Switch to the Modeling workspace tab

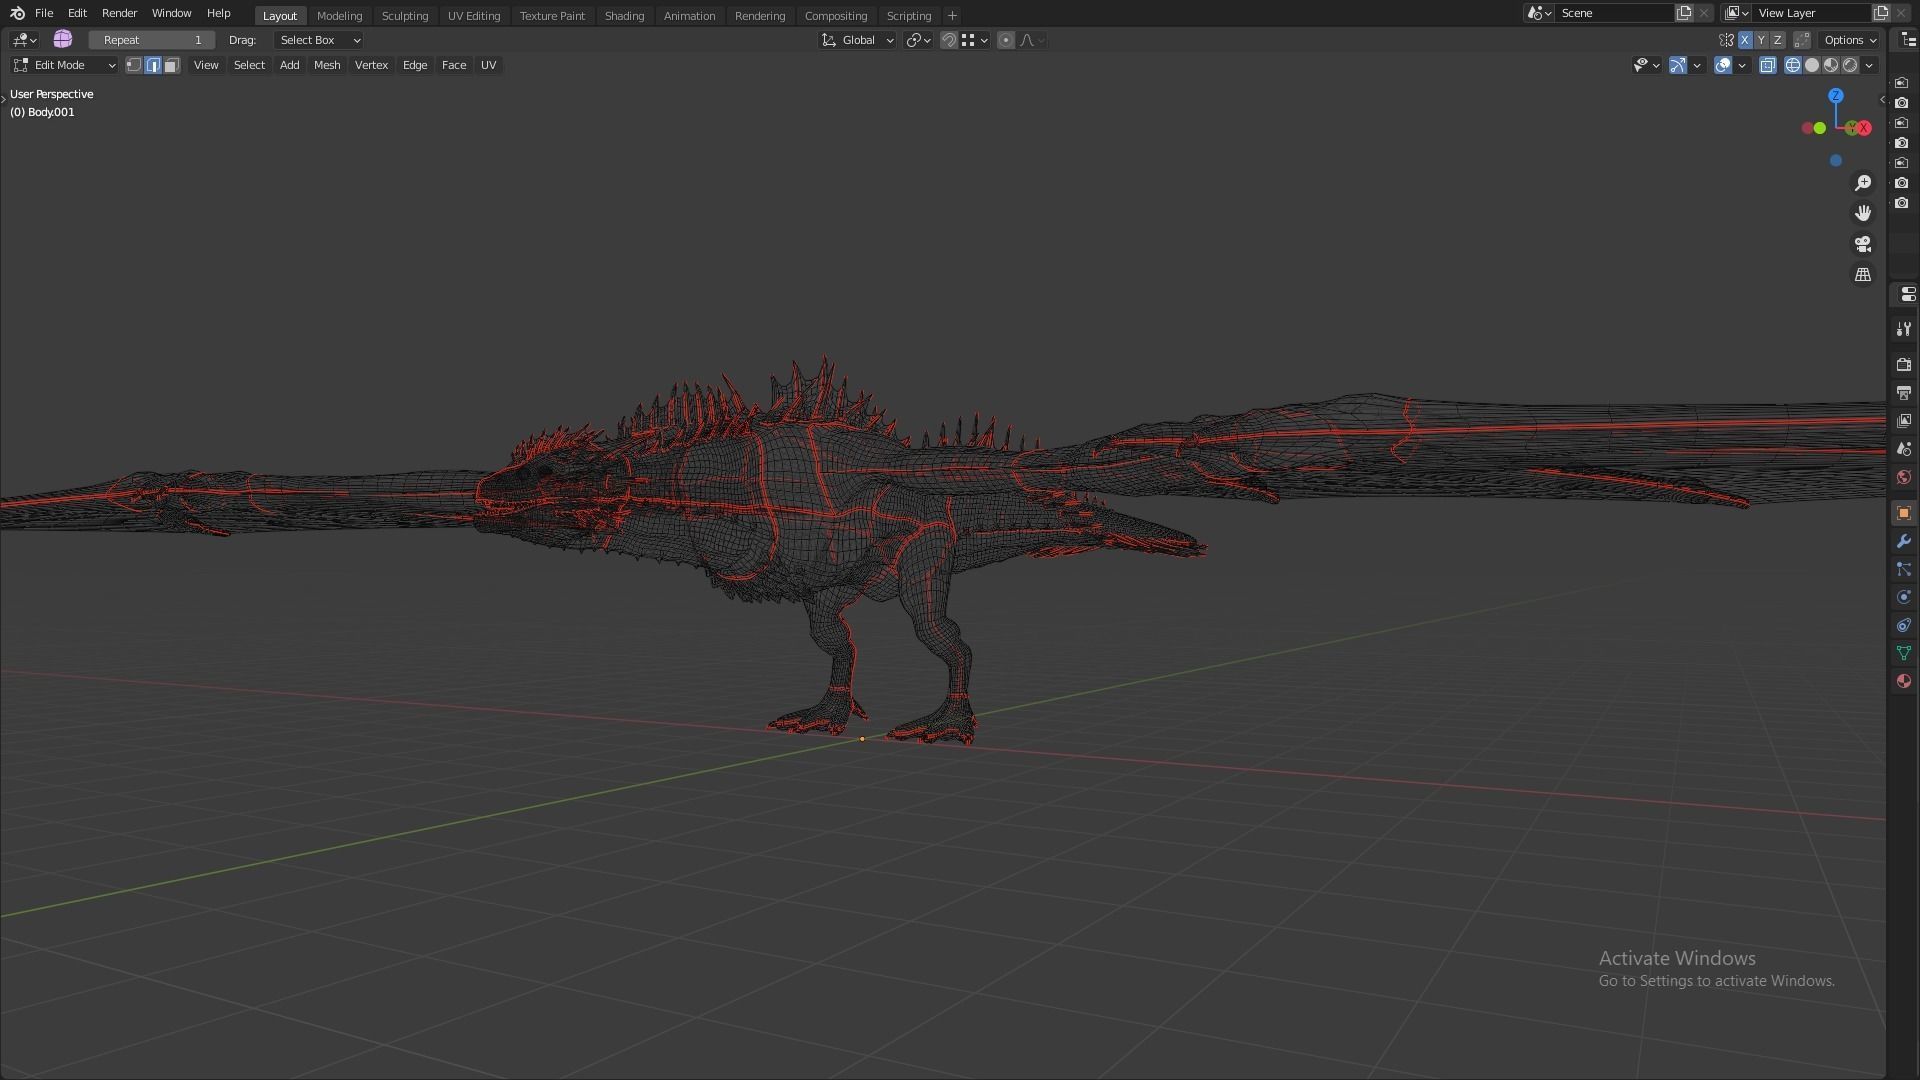[x=339, y=16]
